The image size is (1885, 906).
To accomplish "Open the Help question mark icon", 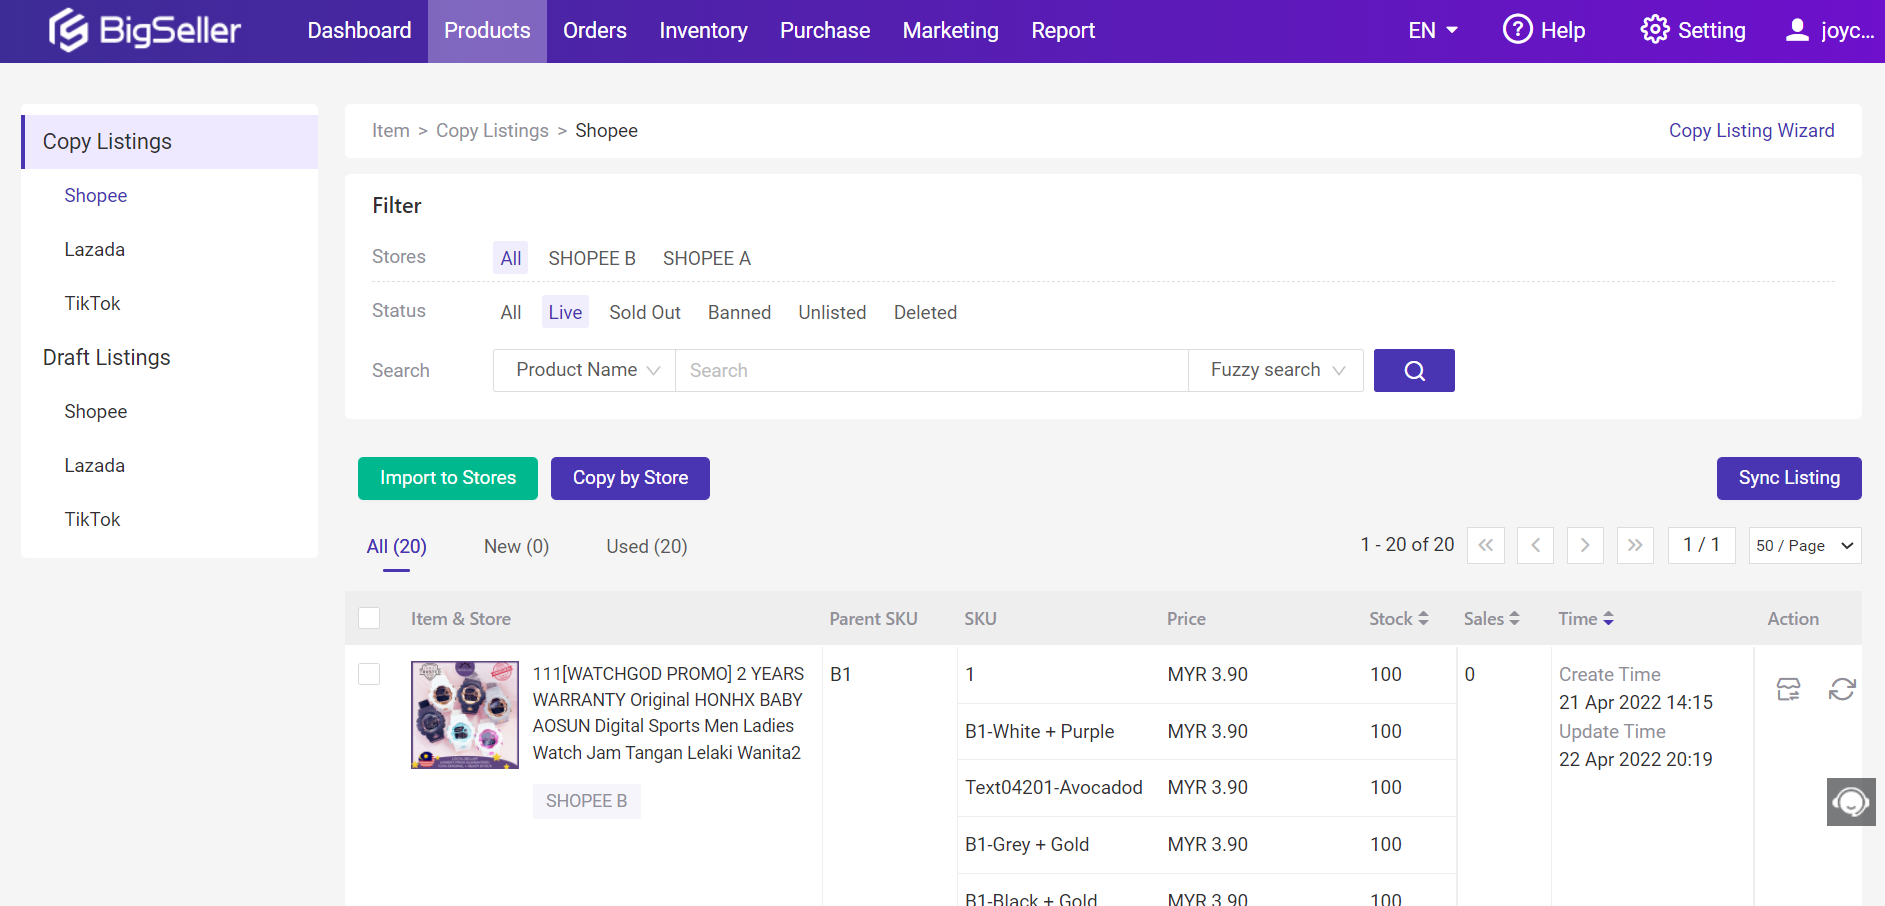I will [x=1517, y=30].
